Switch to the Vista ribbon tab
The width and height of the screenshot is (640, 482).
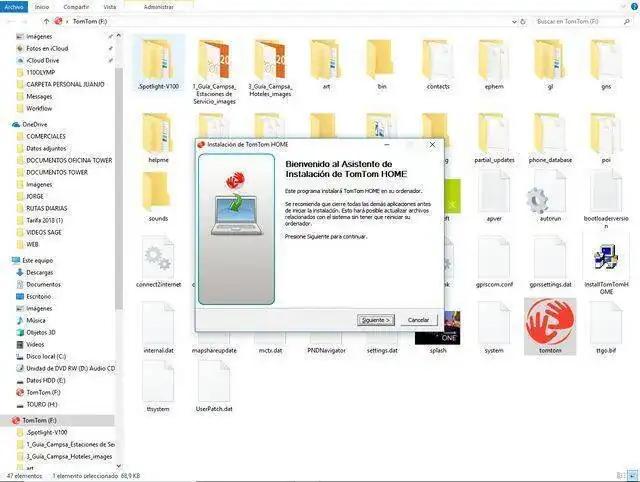tap(109, 7)
